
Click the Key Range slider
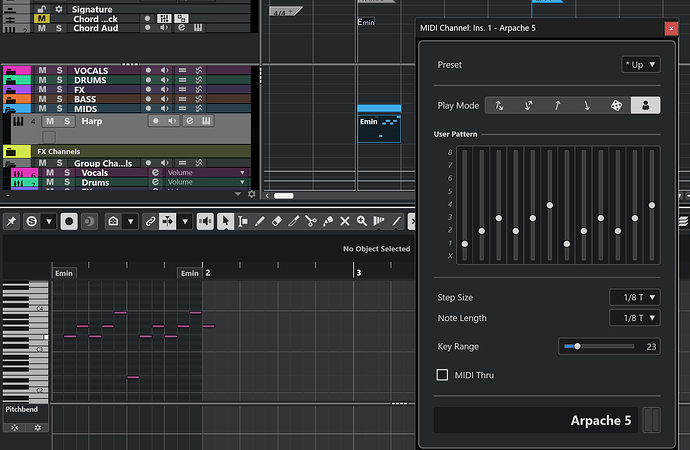(597, 346)
